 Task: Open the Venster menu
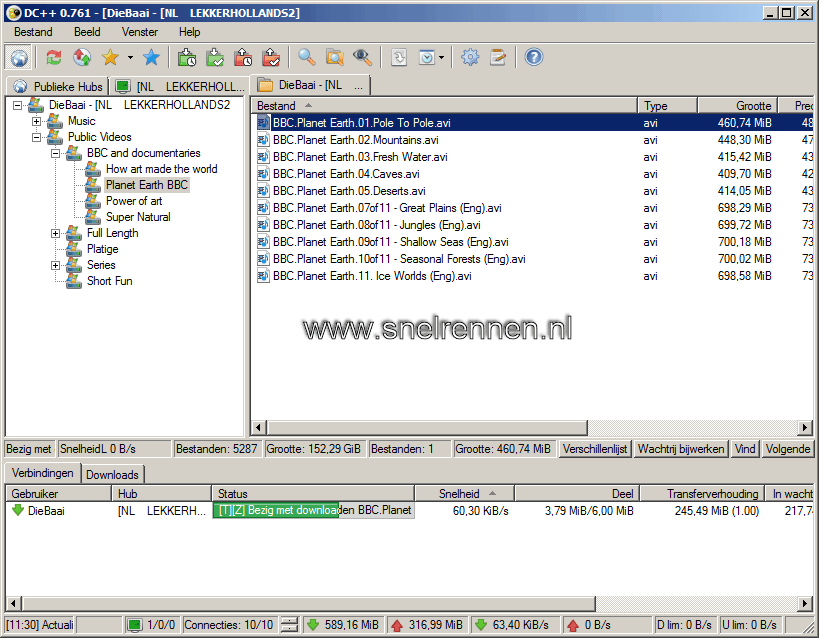(x=139, y=32)
